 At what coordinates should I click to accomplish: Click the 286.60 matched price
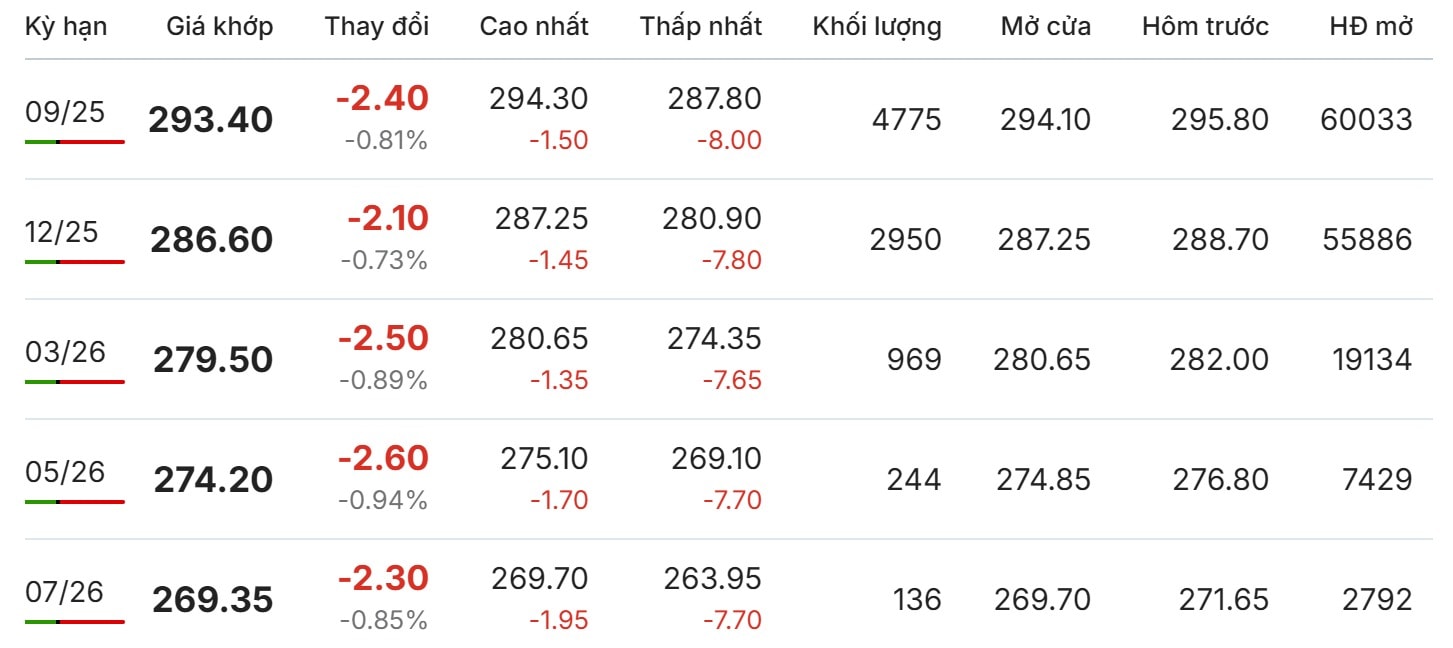(x=211, y=240)
